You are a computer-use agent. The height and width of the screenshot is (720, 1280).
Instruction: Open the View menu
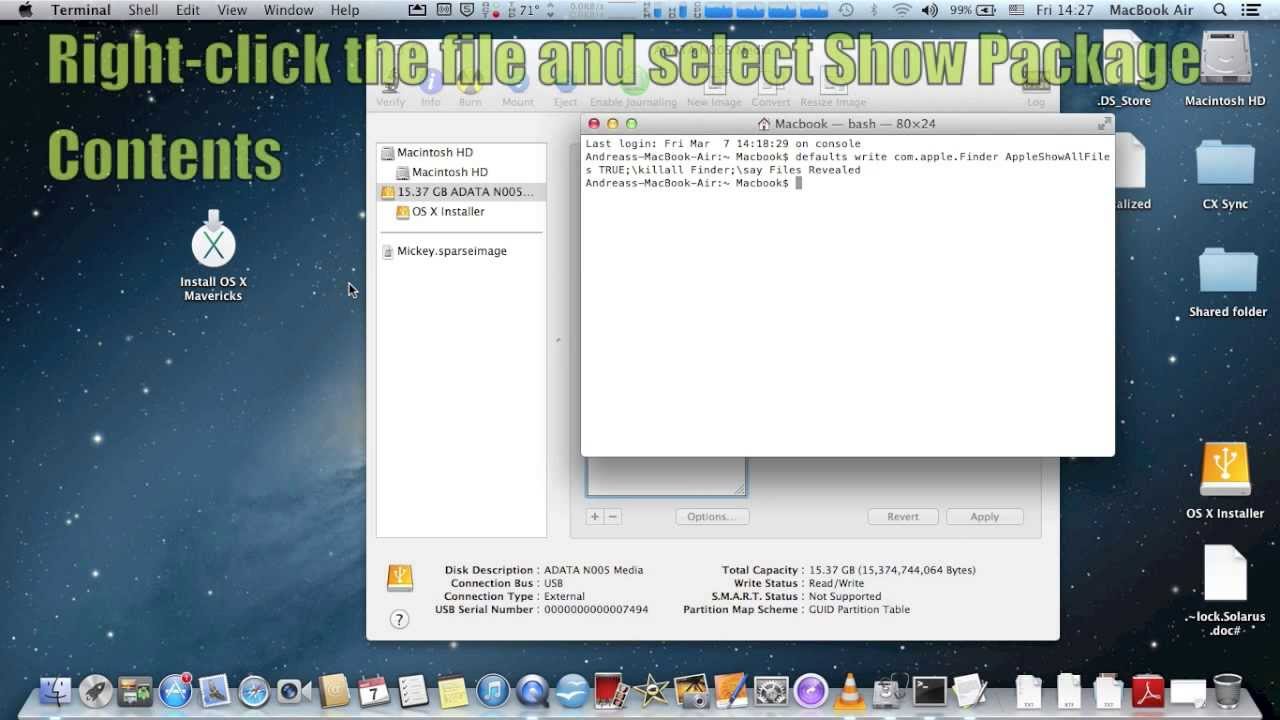(x=232, y=10)
